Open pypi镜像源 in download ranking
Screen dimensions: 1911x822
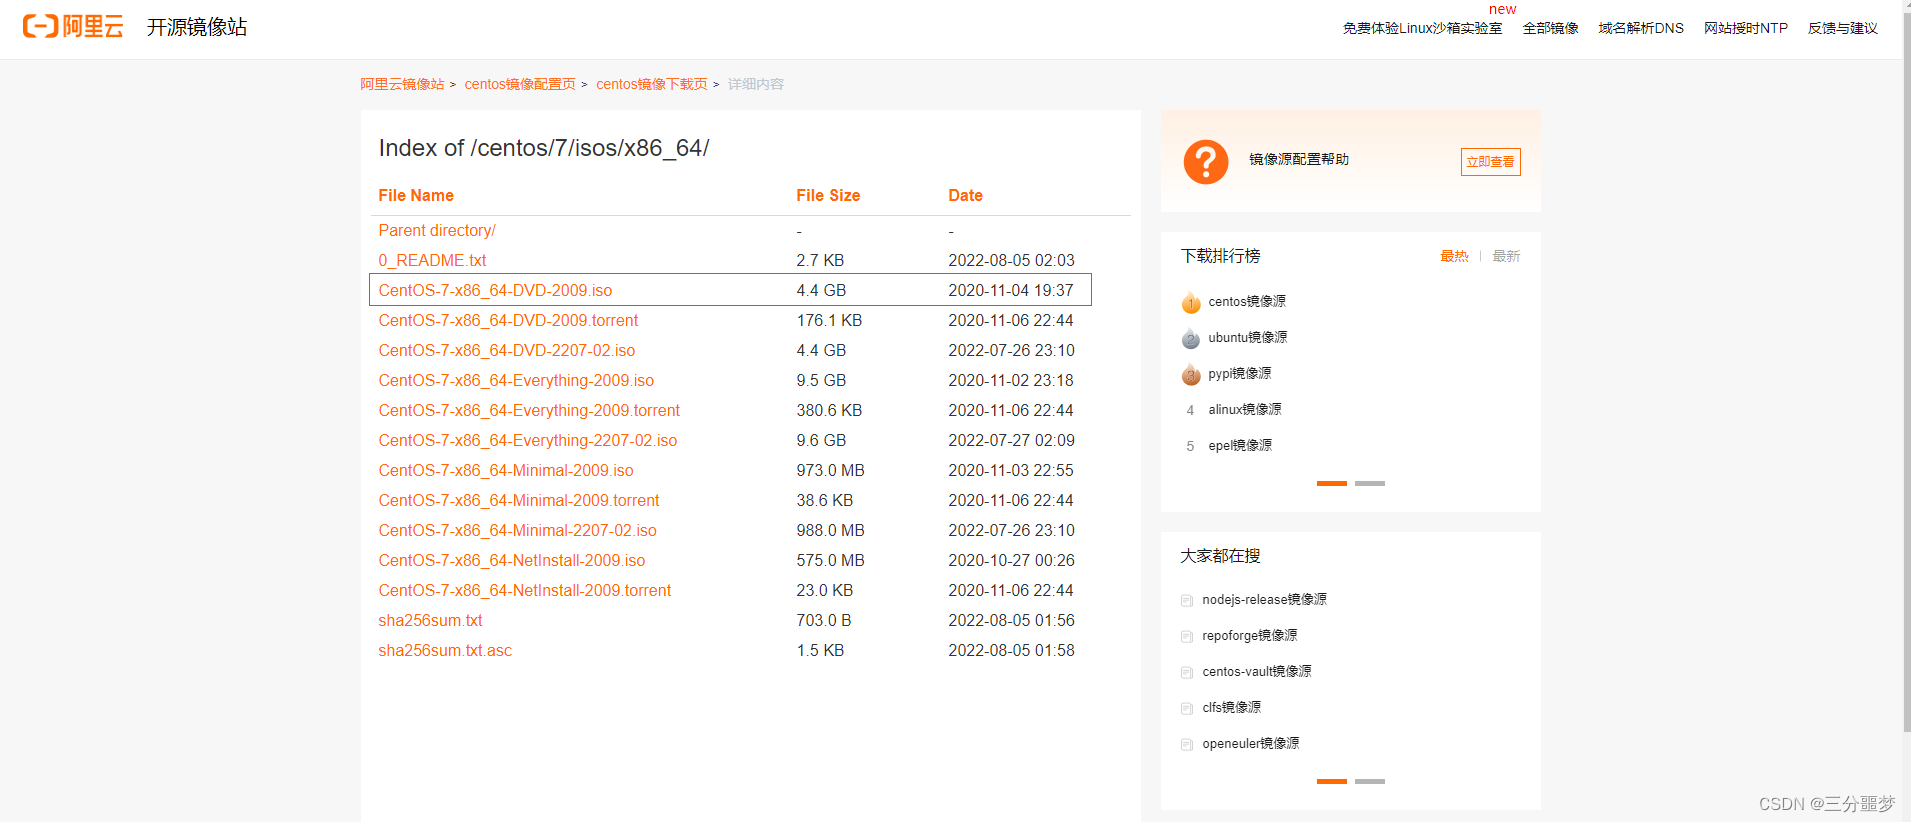1240,373
